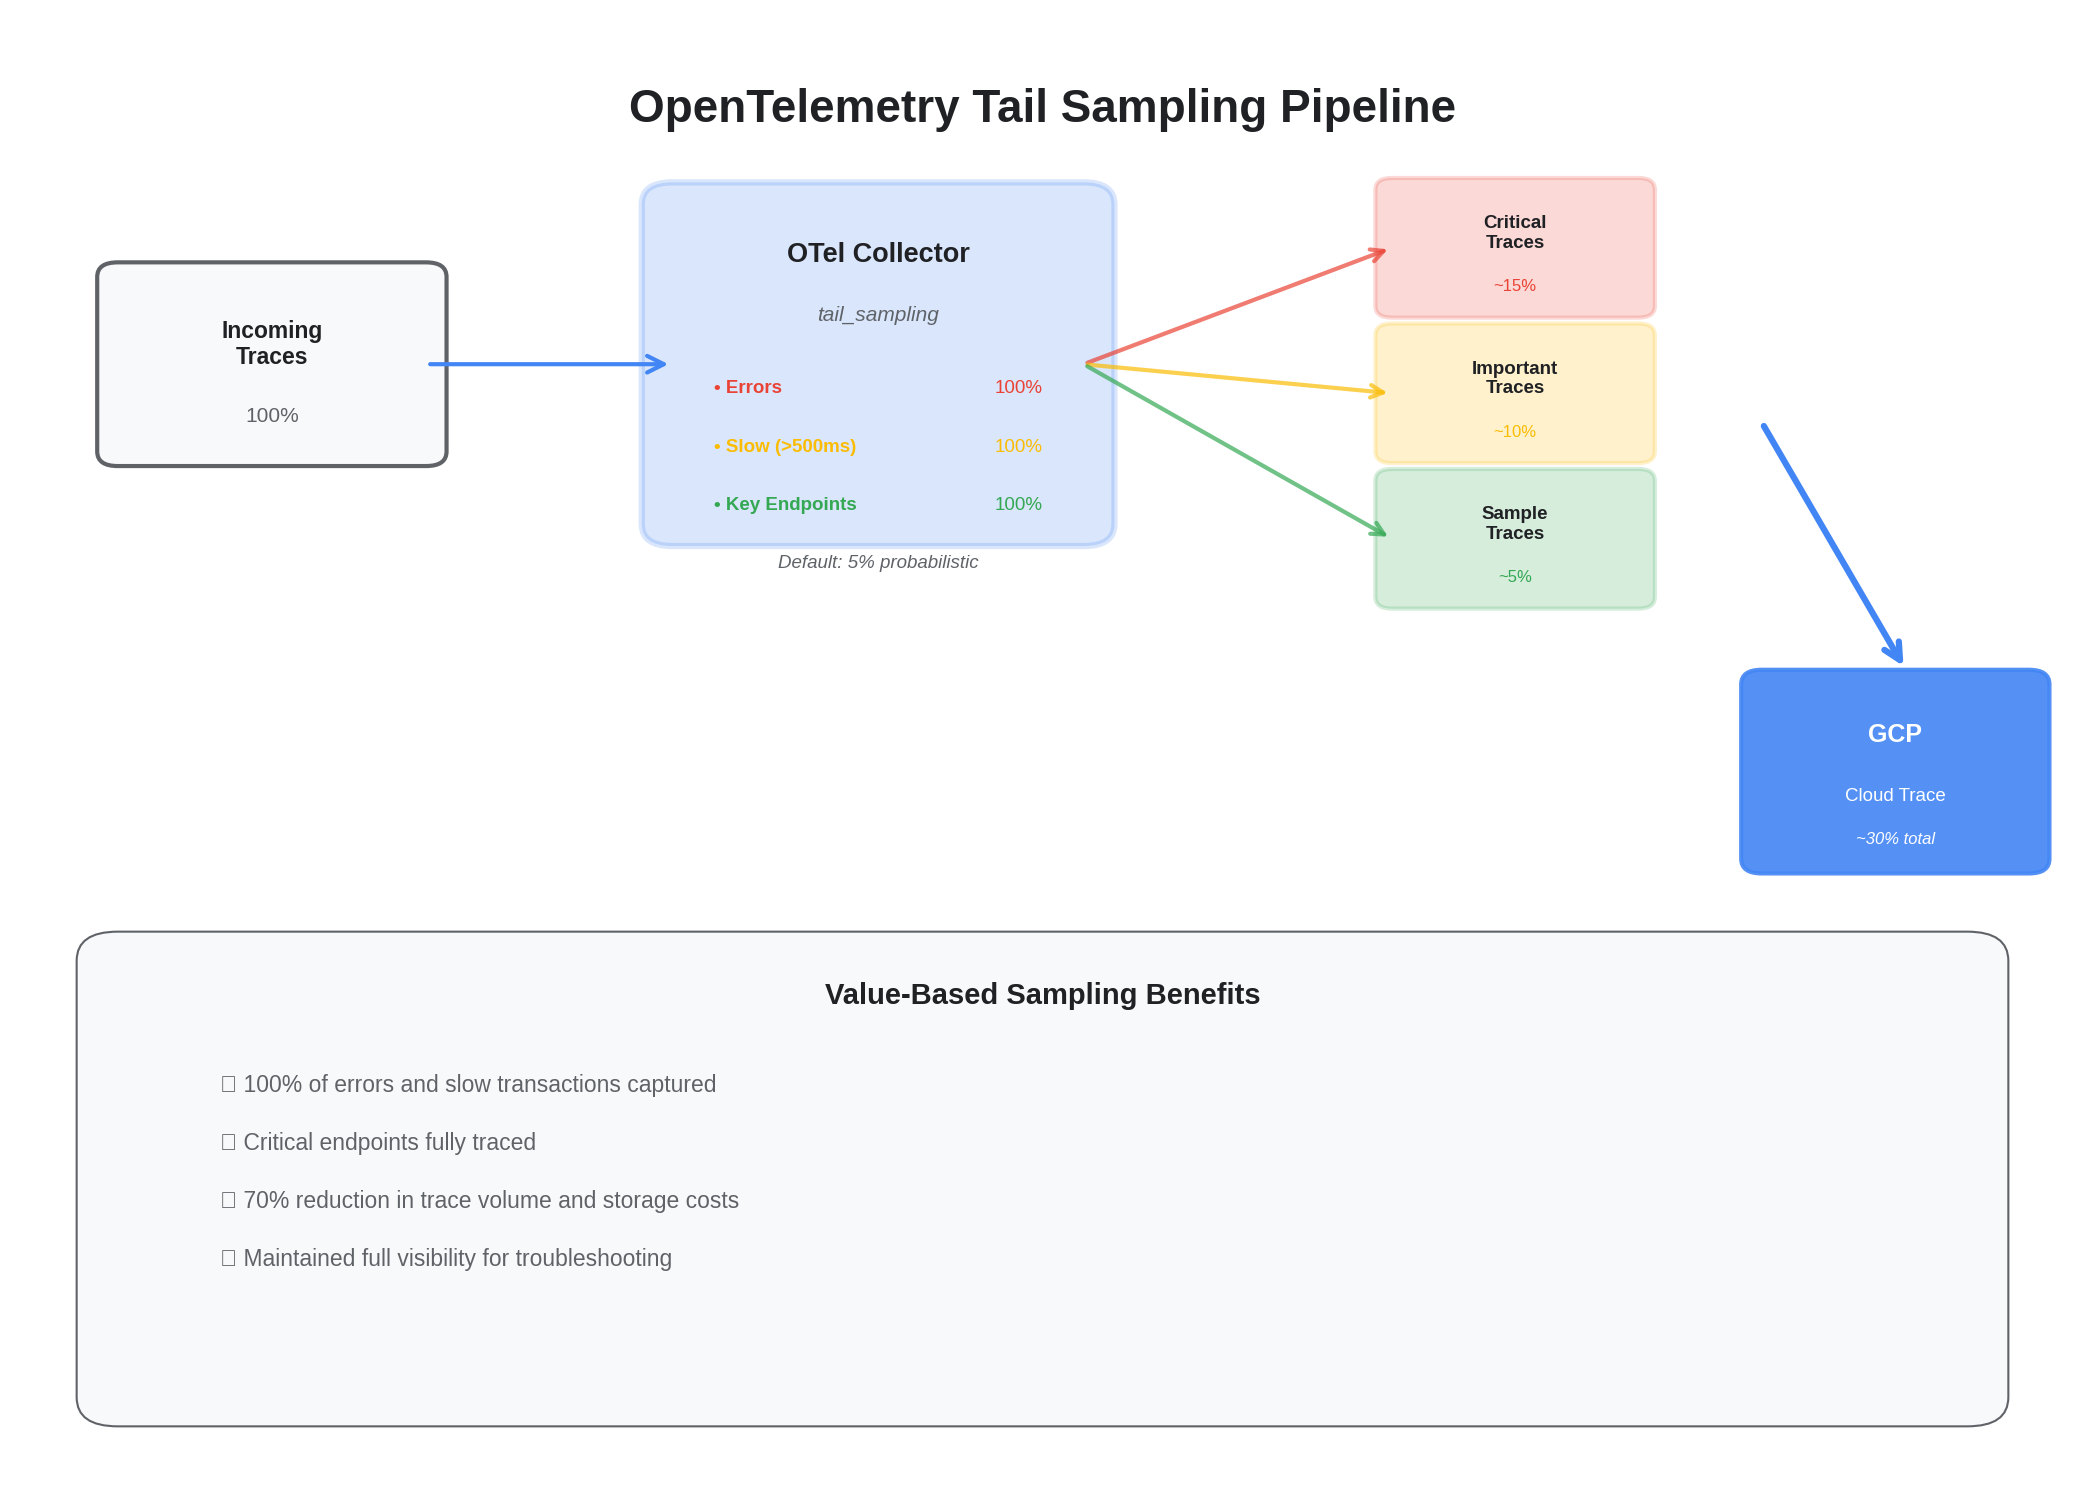Click the red arrow to Critical Traces

pos(1240,306)
